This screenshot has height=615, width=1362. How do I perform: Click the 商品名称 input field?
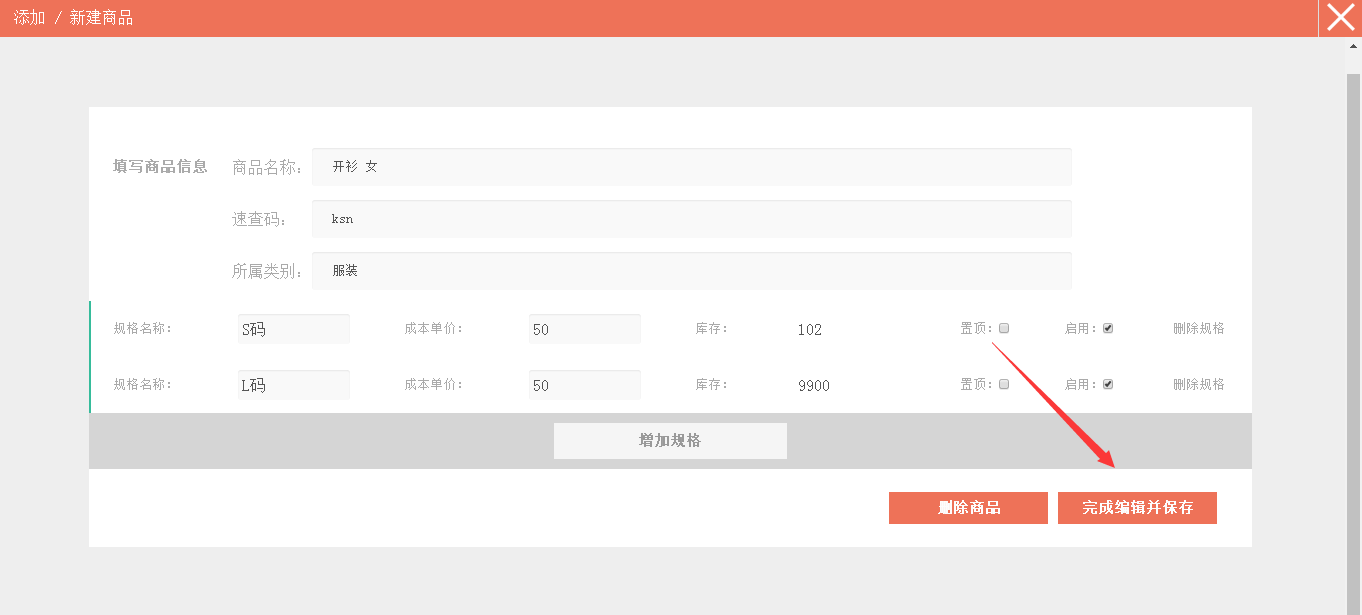(691, 167)
